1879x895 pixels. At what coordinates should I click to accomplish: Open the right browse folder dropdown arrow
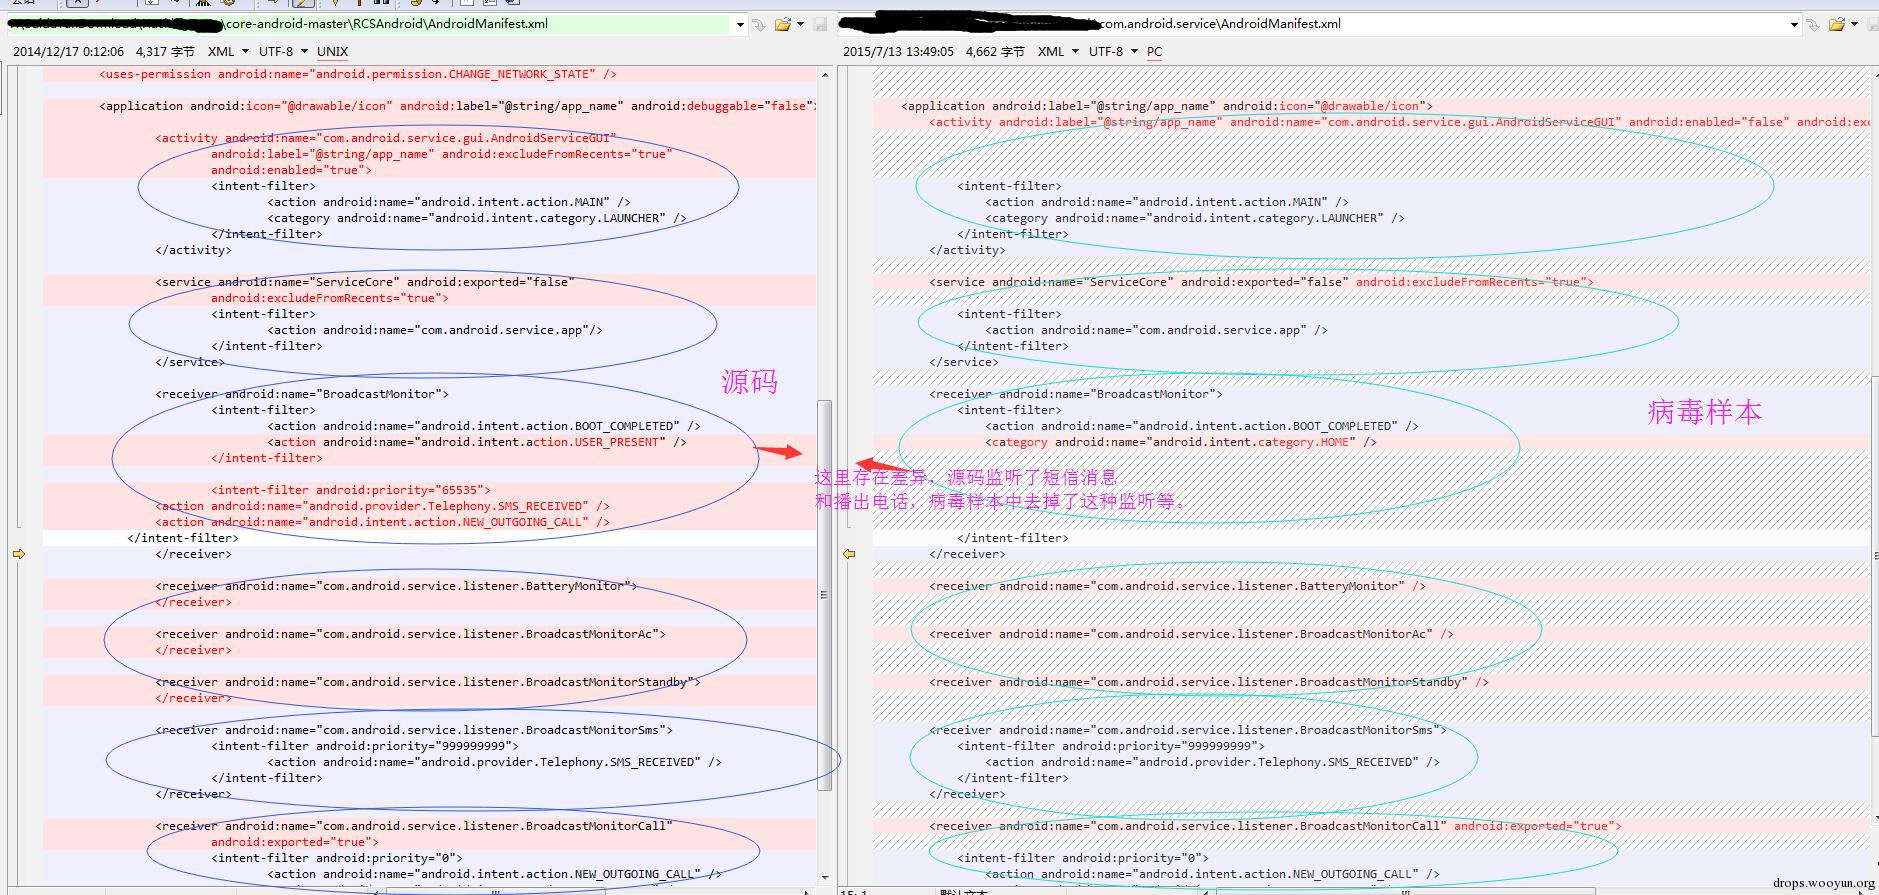click(x=1854, y=24)
